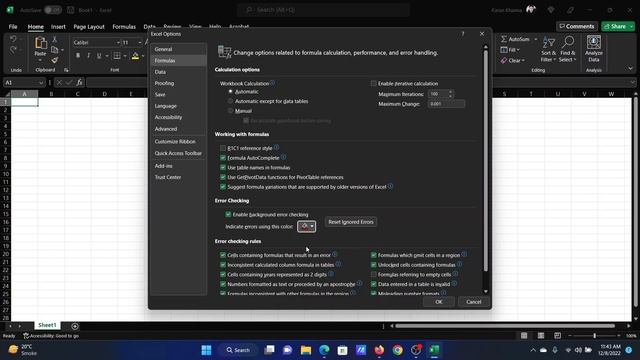
Task: Open Comments pane button
Action: point(577,27)
